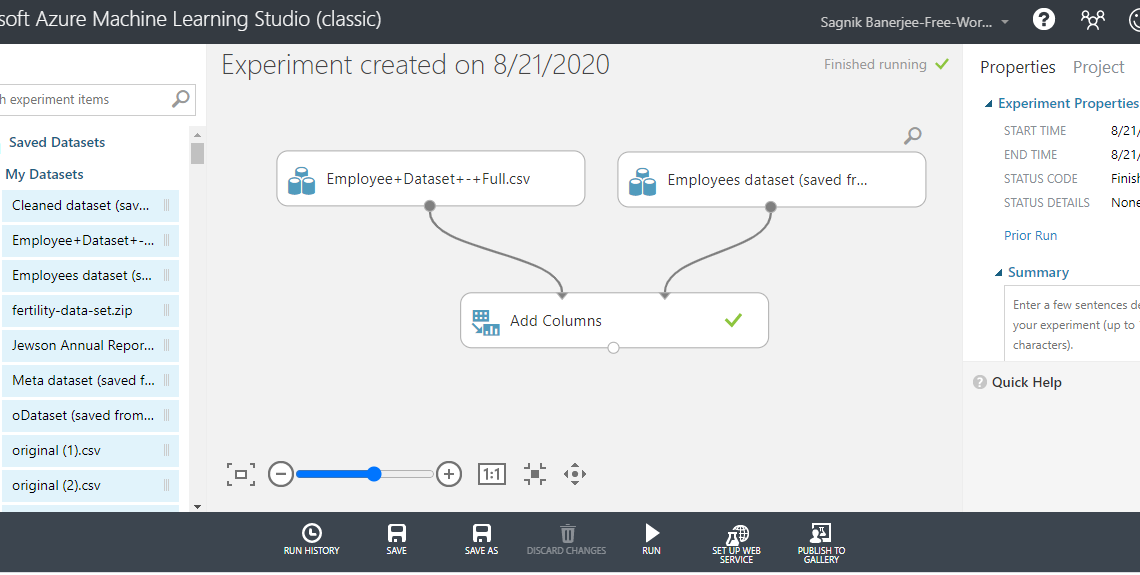Collapse the Experiment Properties section
This screenshot has width=1140, height=575.
[989, 104]
